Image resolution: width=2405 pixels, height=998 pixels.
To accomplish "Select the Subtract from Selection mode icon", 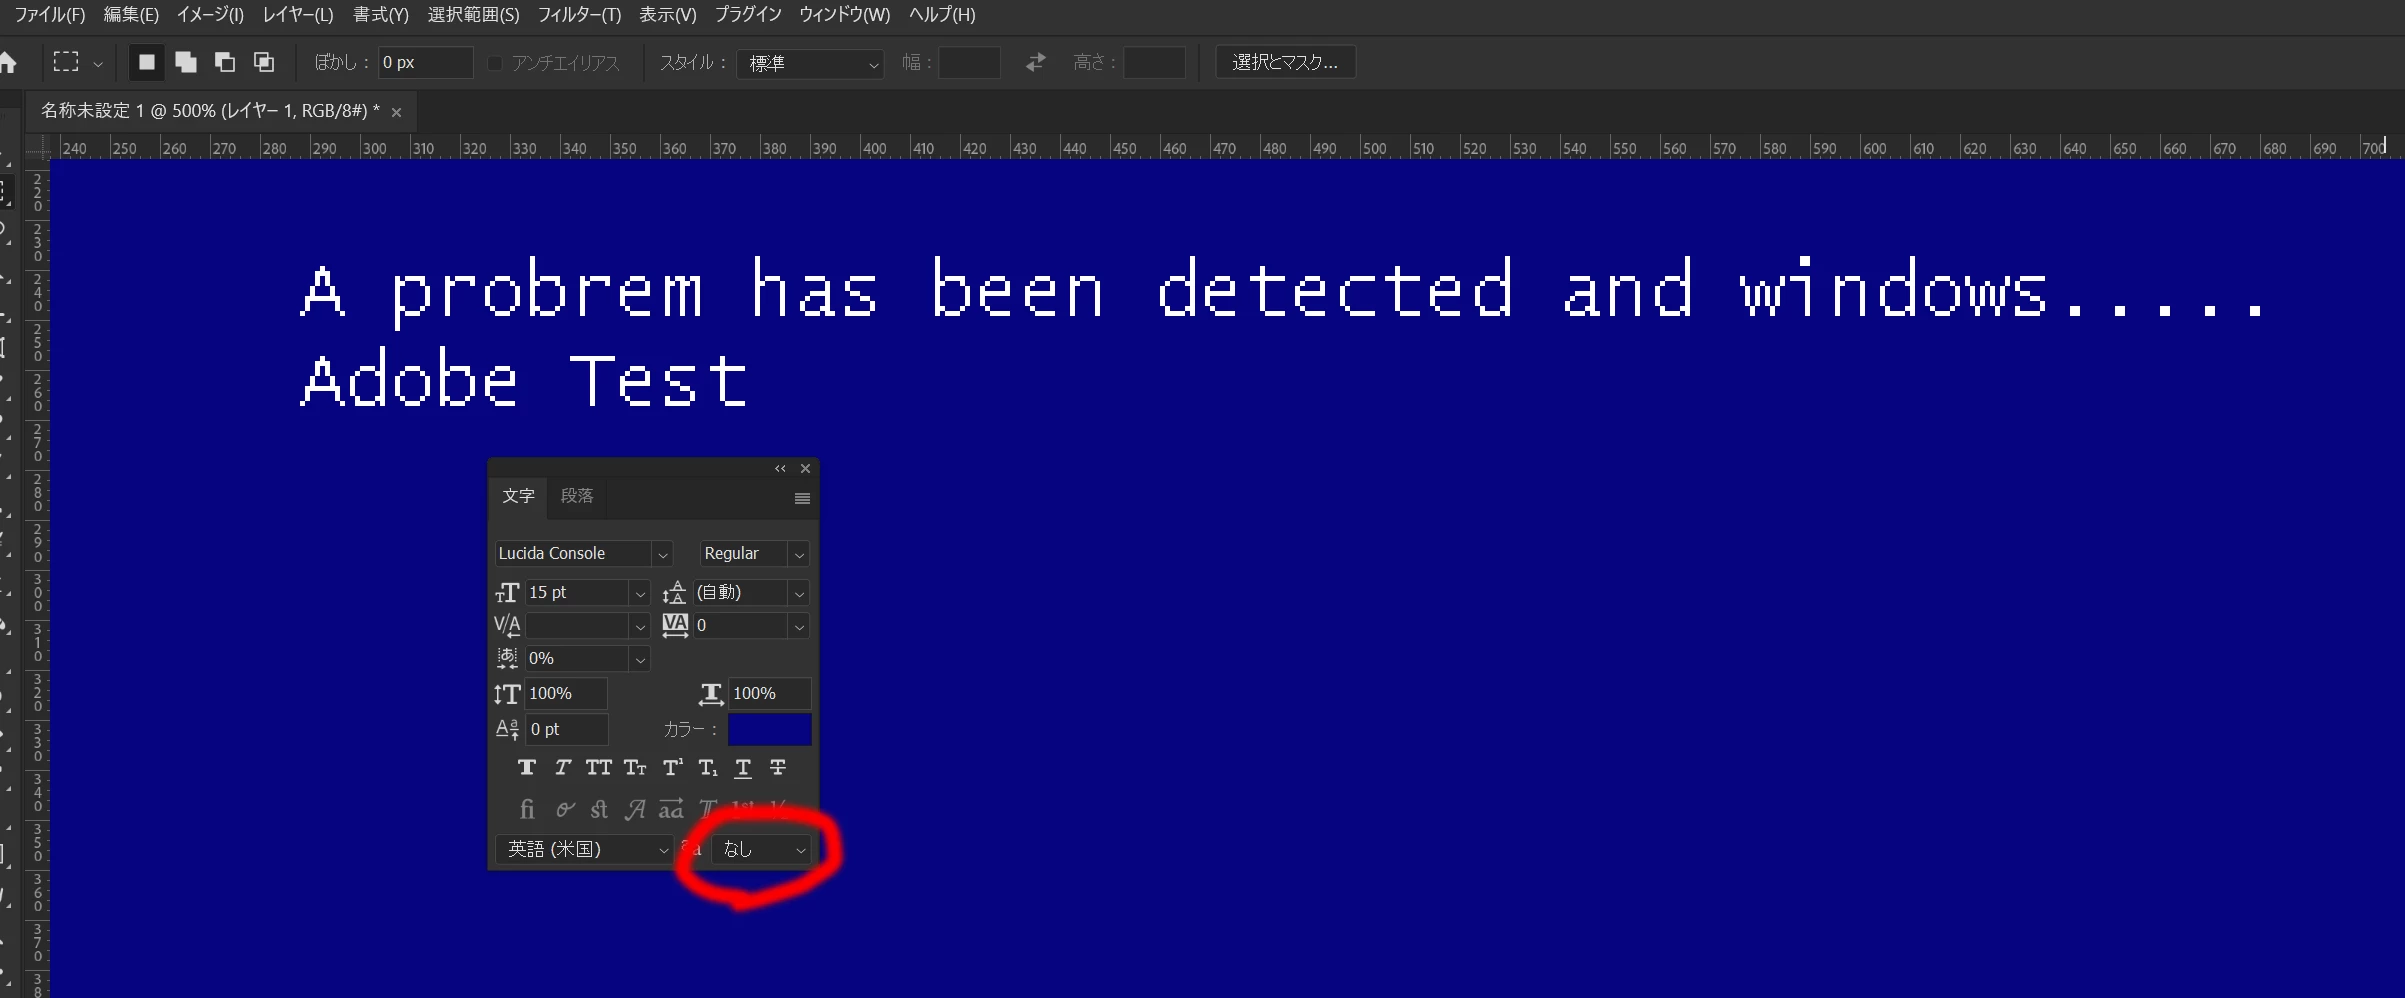I will pos(225,62).
